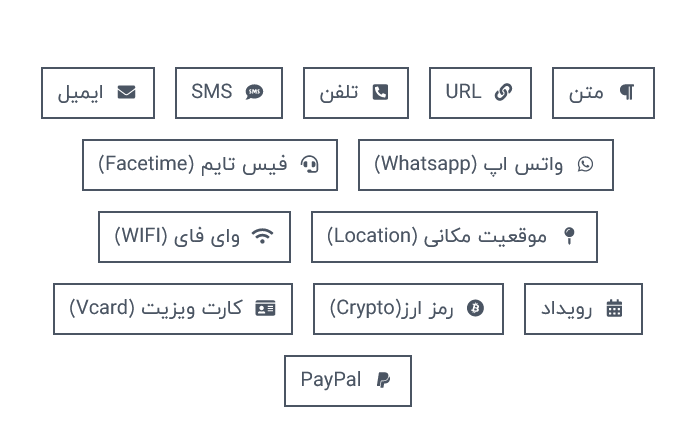Choose the WIFI type button
This screenshot has height=426, width=675.
pos(194,237)
